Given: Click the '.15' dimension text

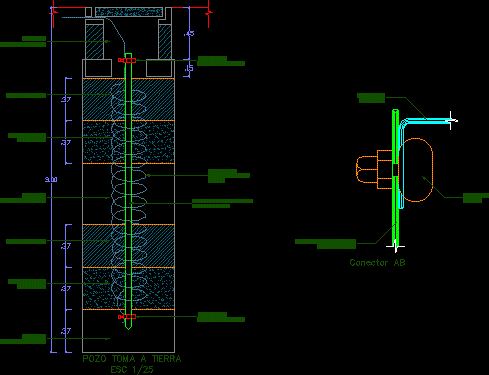Looking at the screenshot, I should pos(189,68).
